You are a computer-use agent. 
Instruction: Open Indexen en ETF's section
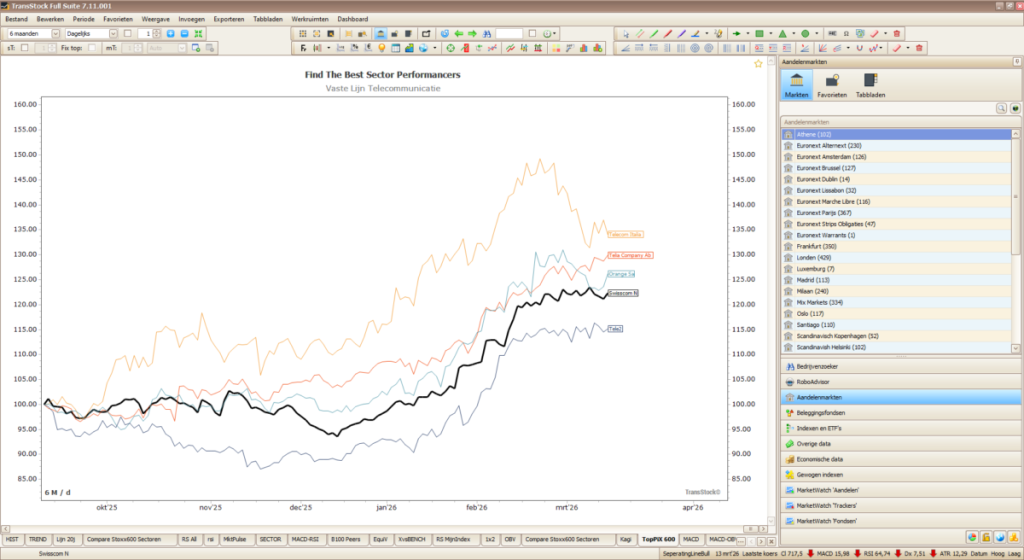pos(901,428)
